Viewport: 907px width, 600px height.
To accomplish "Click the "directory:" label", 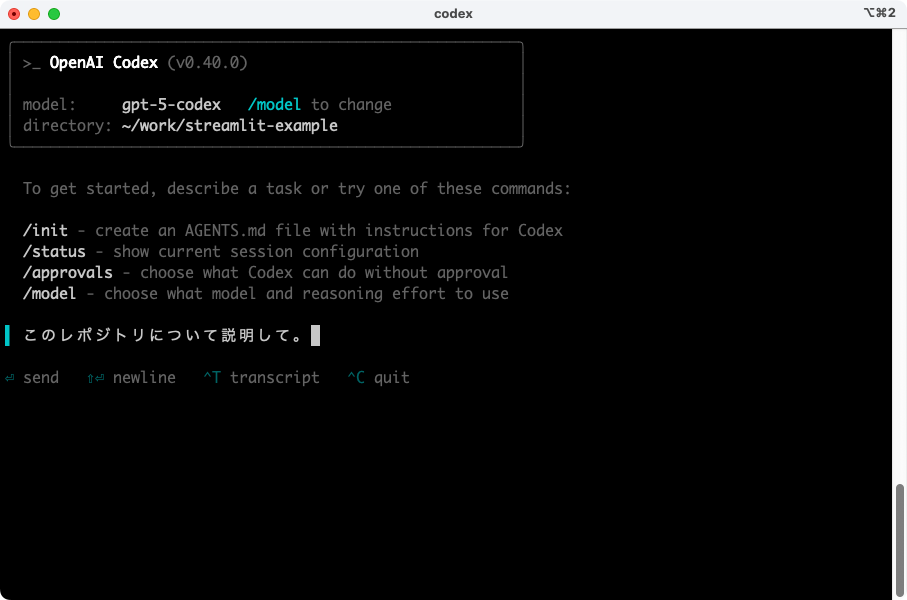I will pyautogui.click(x=67, y=126).
